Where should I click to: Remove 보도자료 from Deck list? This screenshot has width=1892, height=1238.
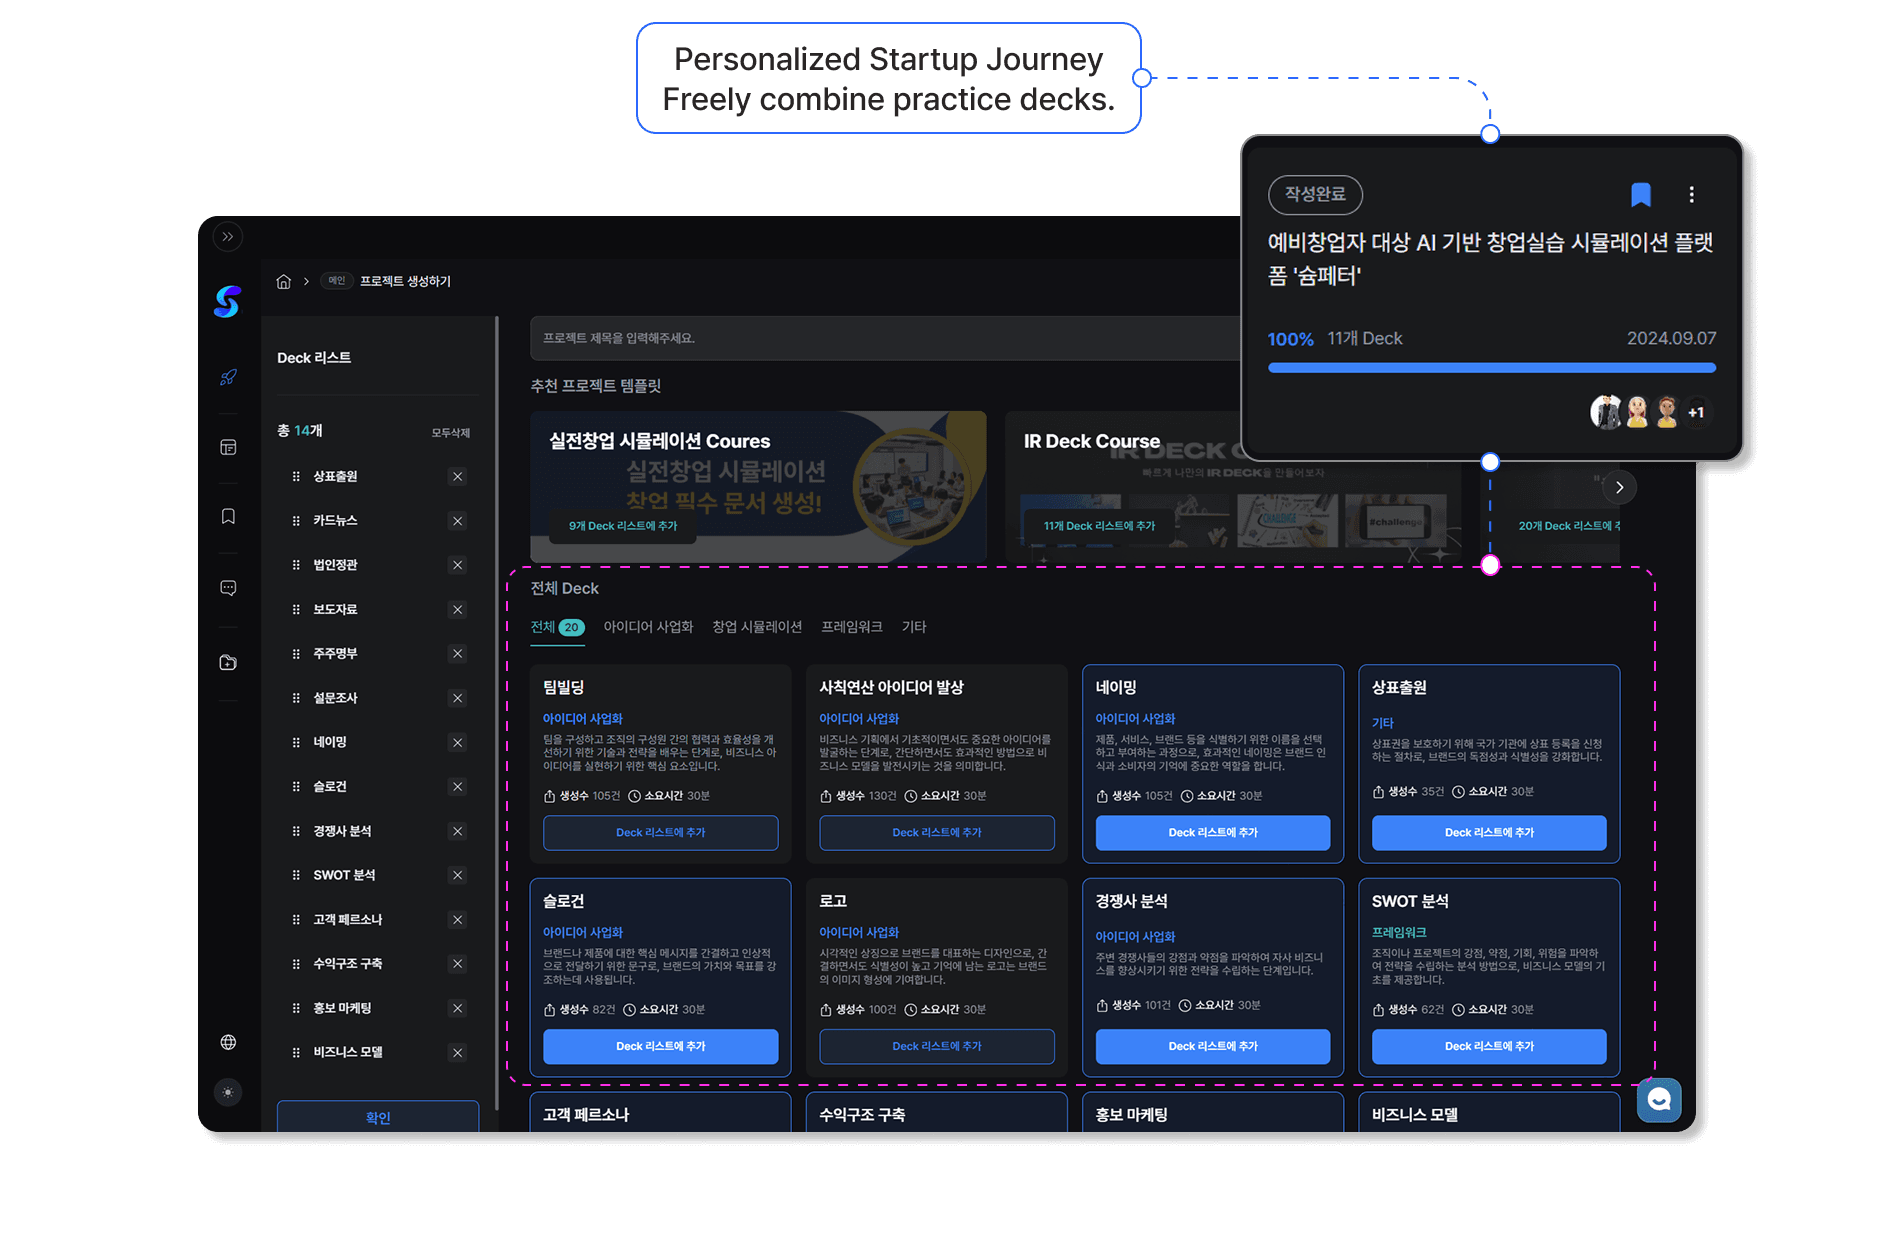(457, 610)
